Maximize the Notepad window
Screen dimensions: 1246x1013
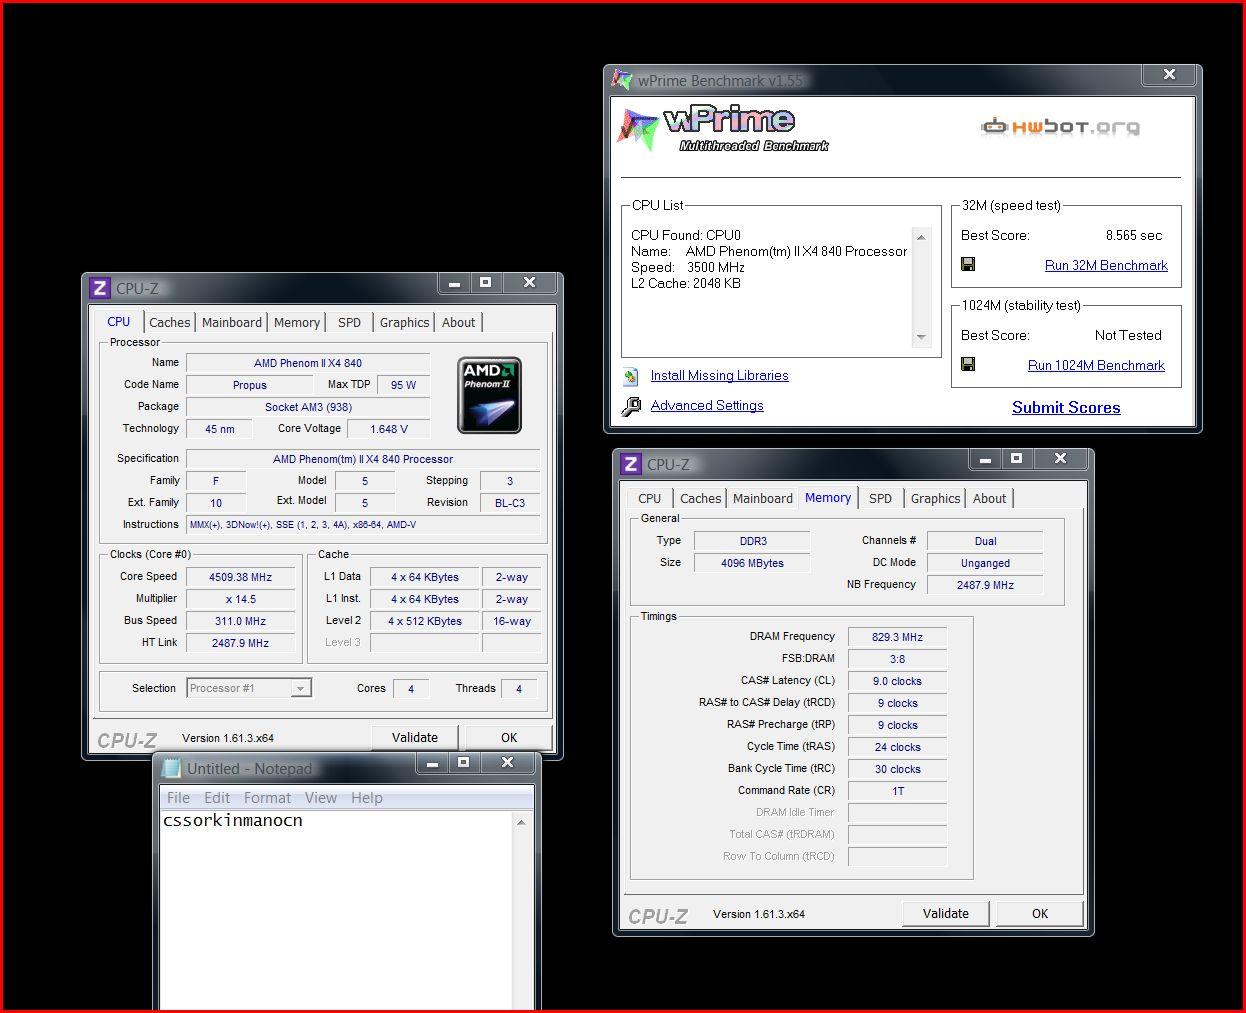coord(463,763)
